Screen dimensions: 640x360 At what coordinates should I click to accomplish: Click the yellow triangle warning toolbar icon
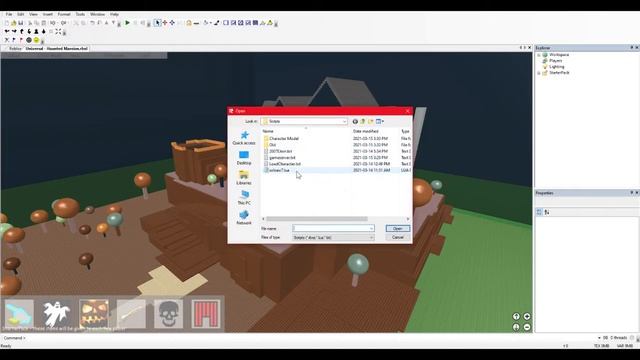[x=270, y=23]
